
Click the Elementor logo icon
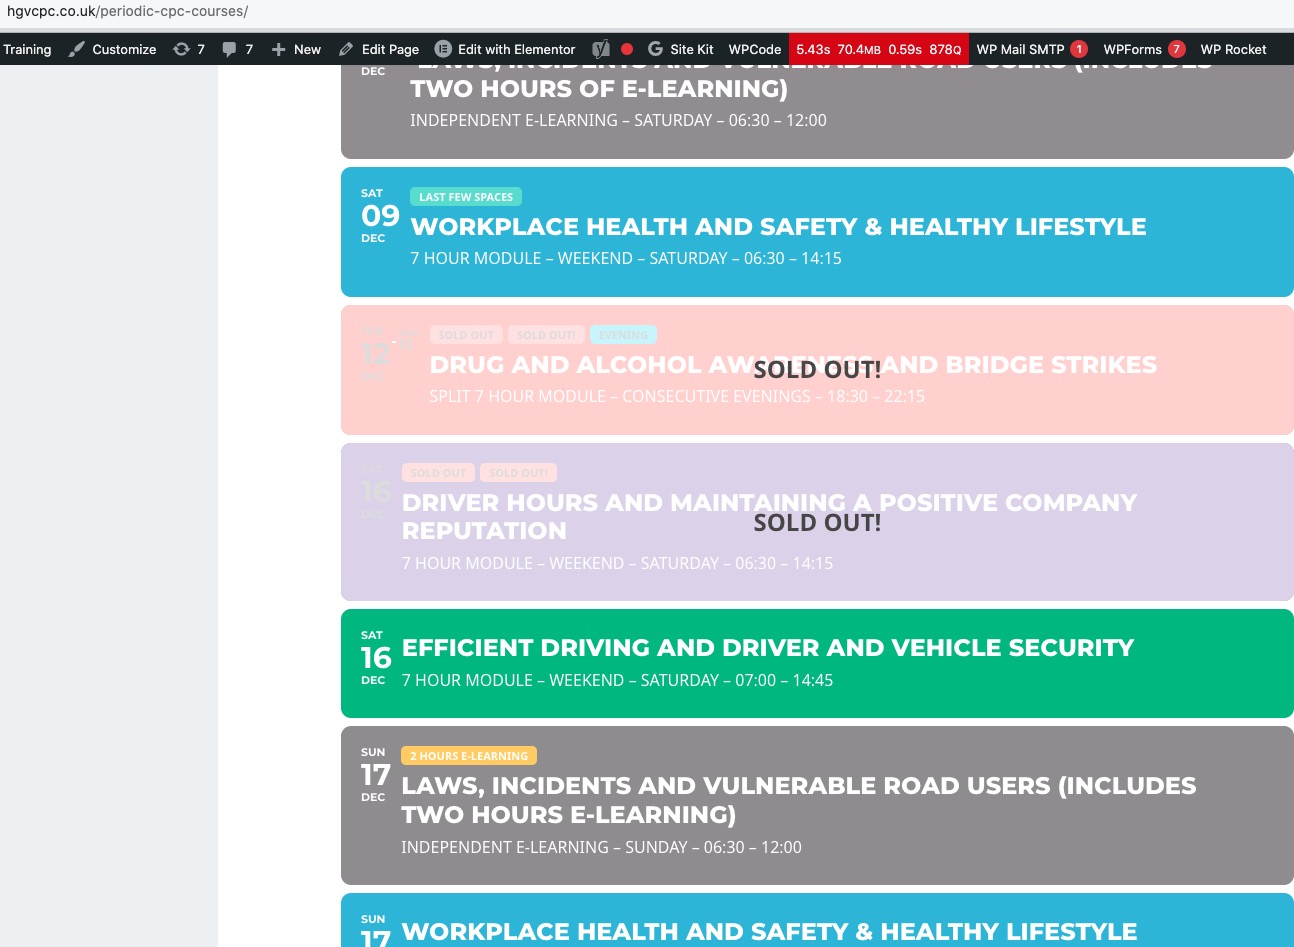coord(443,49)
